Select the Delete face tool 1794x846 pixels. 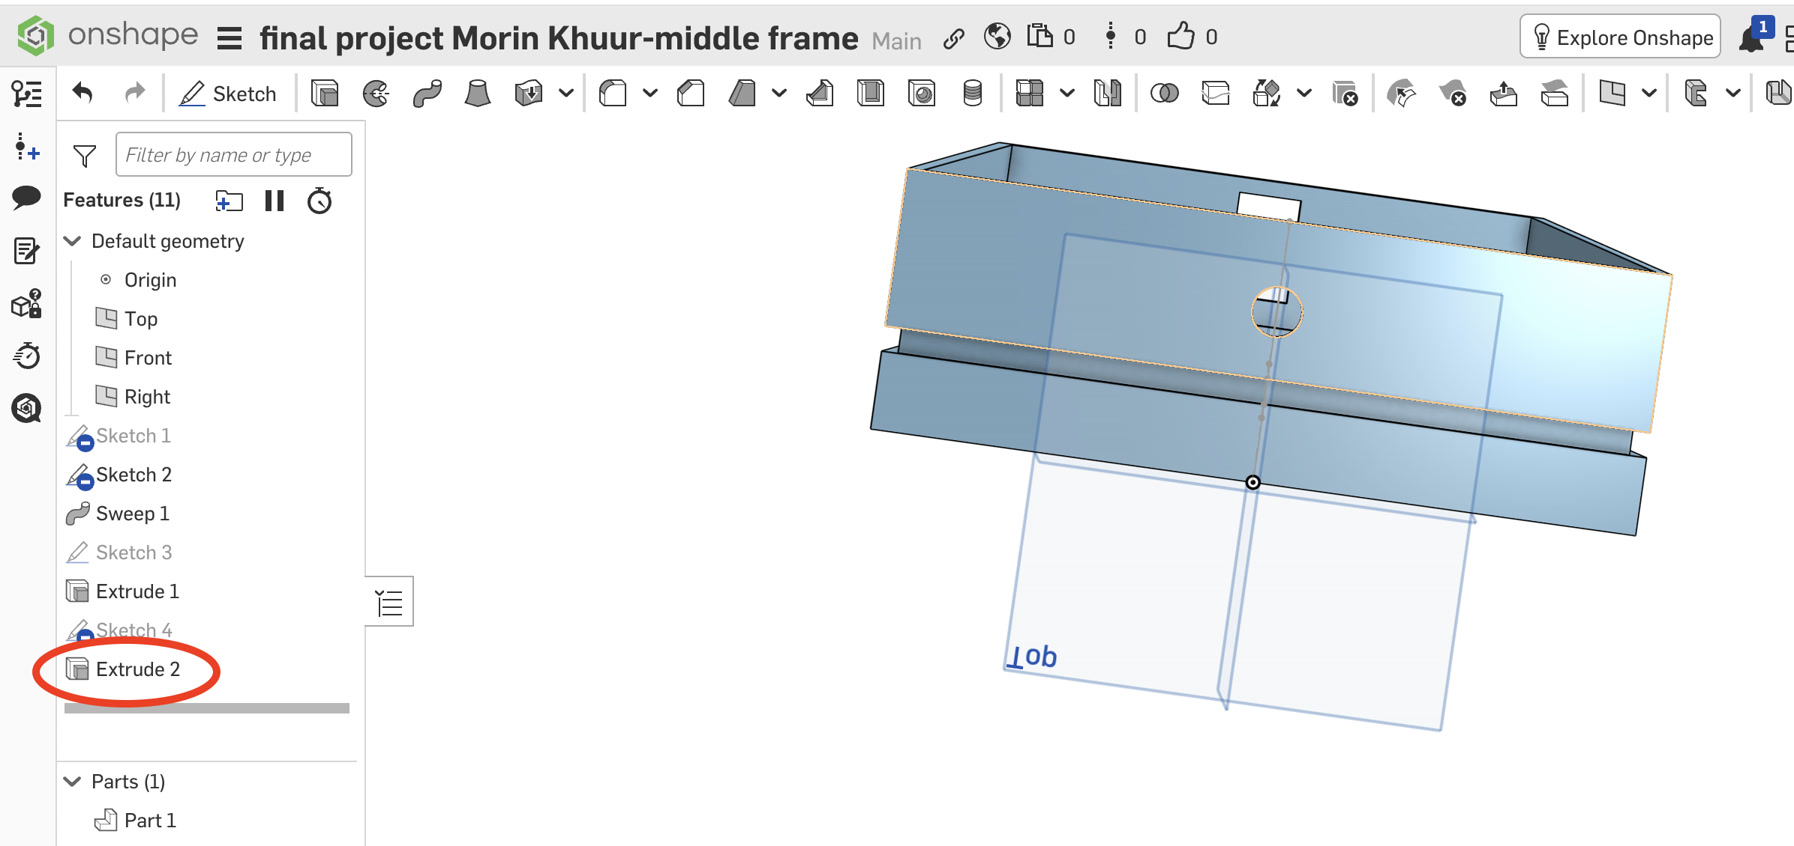1452,94
